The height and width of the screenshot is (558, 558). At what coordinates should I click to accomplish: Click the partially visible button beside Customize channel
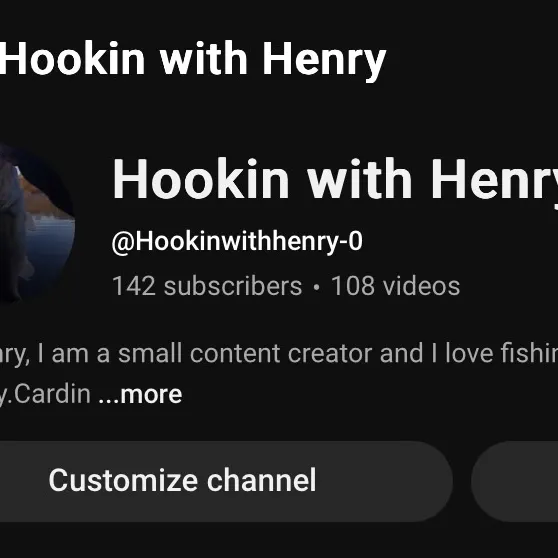515,481
